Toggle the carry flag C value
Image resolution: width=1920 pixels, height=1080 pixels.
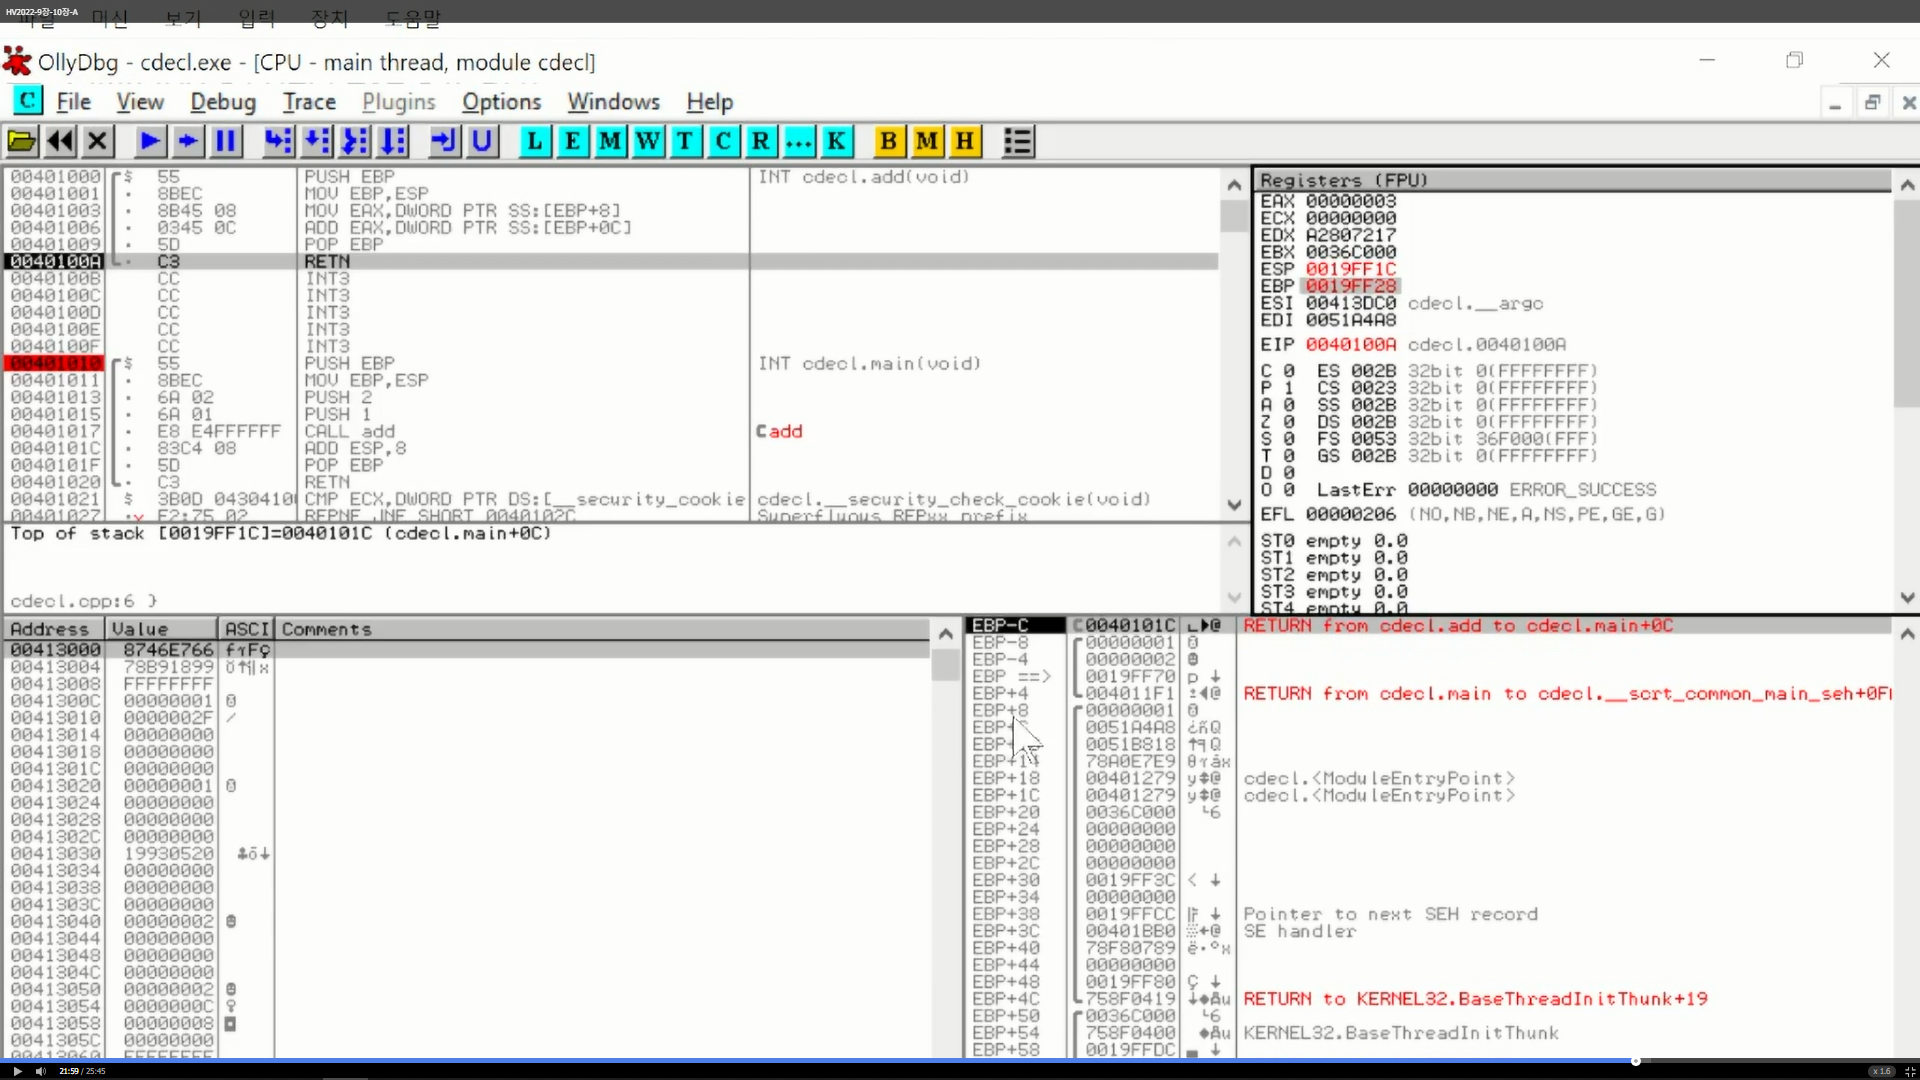1288,371
